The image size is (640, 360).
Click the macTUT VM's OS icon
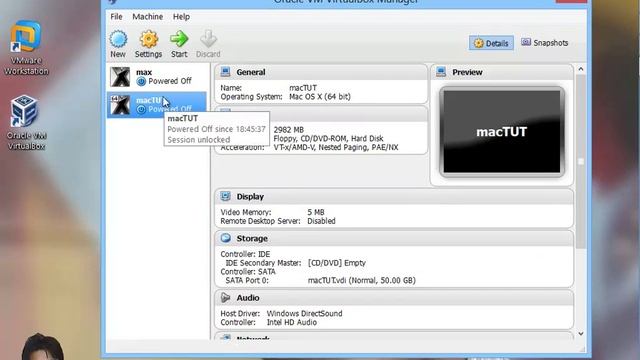pos(120,105)
